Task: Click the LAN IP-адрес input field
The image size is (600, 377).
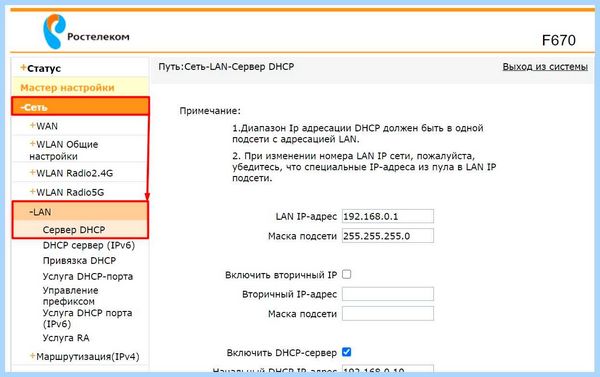Action: [x=388, y=216]
